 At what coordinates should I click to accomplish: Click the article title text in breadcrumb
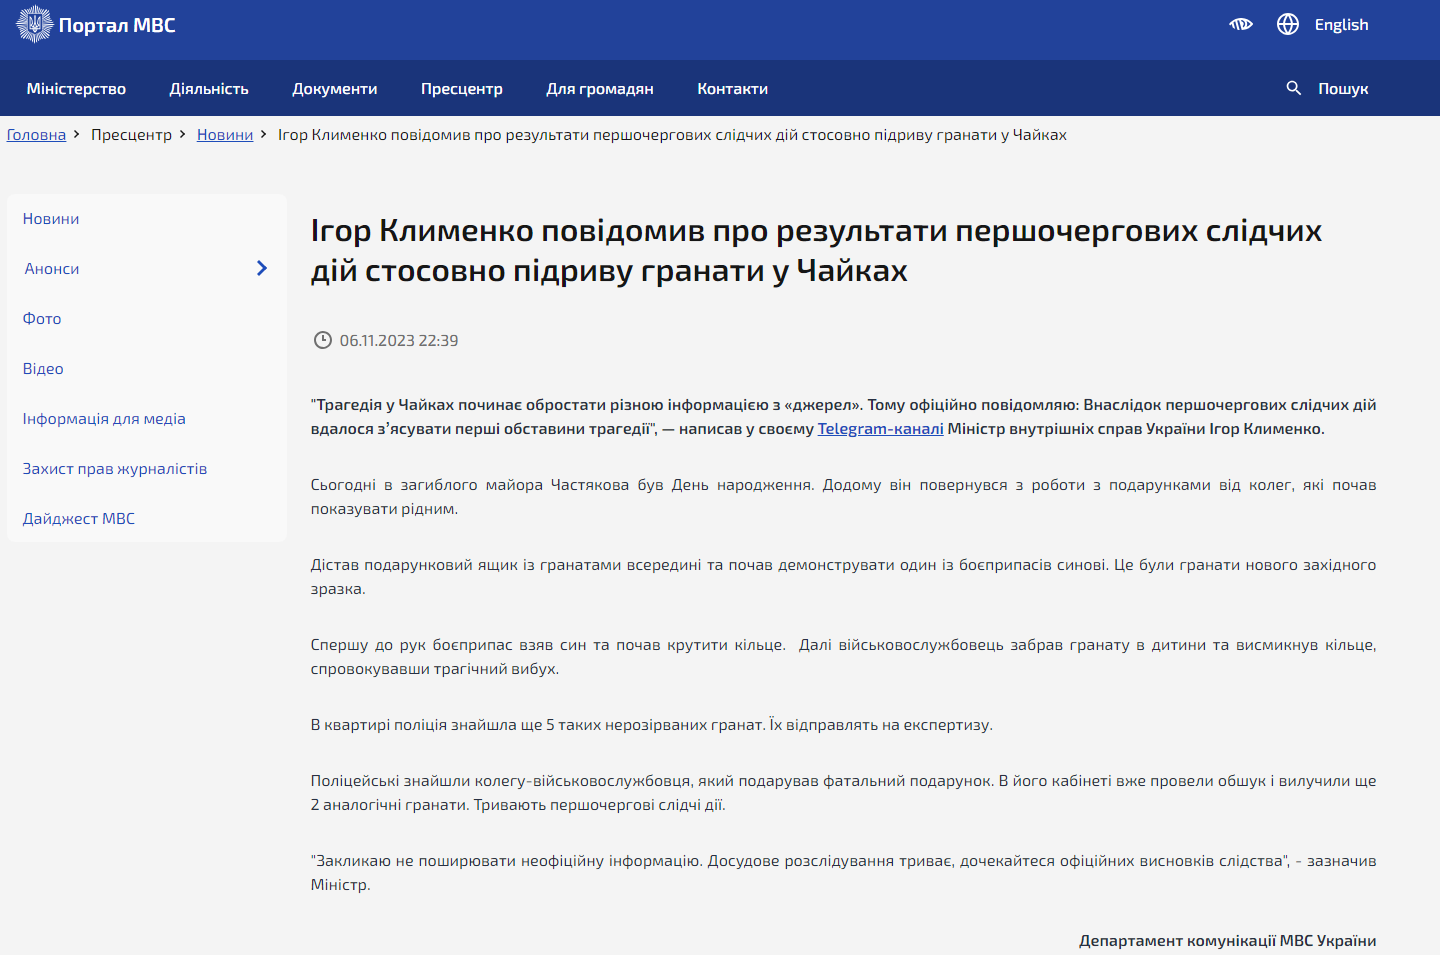[x=672, y=135]
